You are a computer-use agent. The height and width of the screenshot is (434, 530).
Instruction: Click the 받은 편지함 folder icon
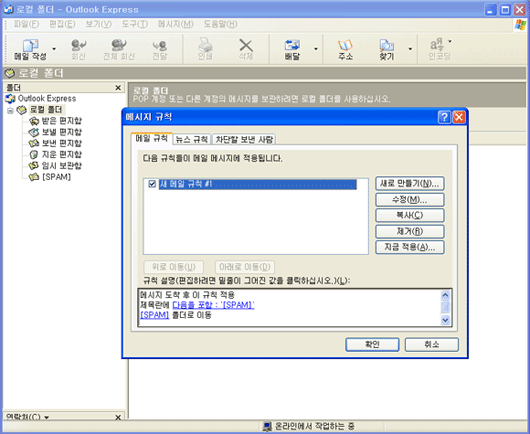[x=34, y=121]
